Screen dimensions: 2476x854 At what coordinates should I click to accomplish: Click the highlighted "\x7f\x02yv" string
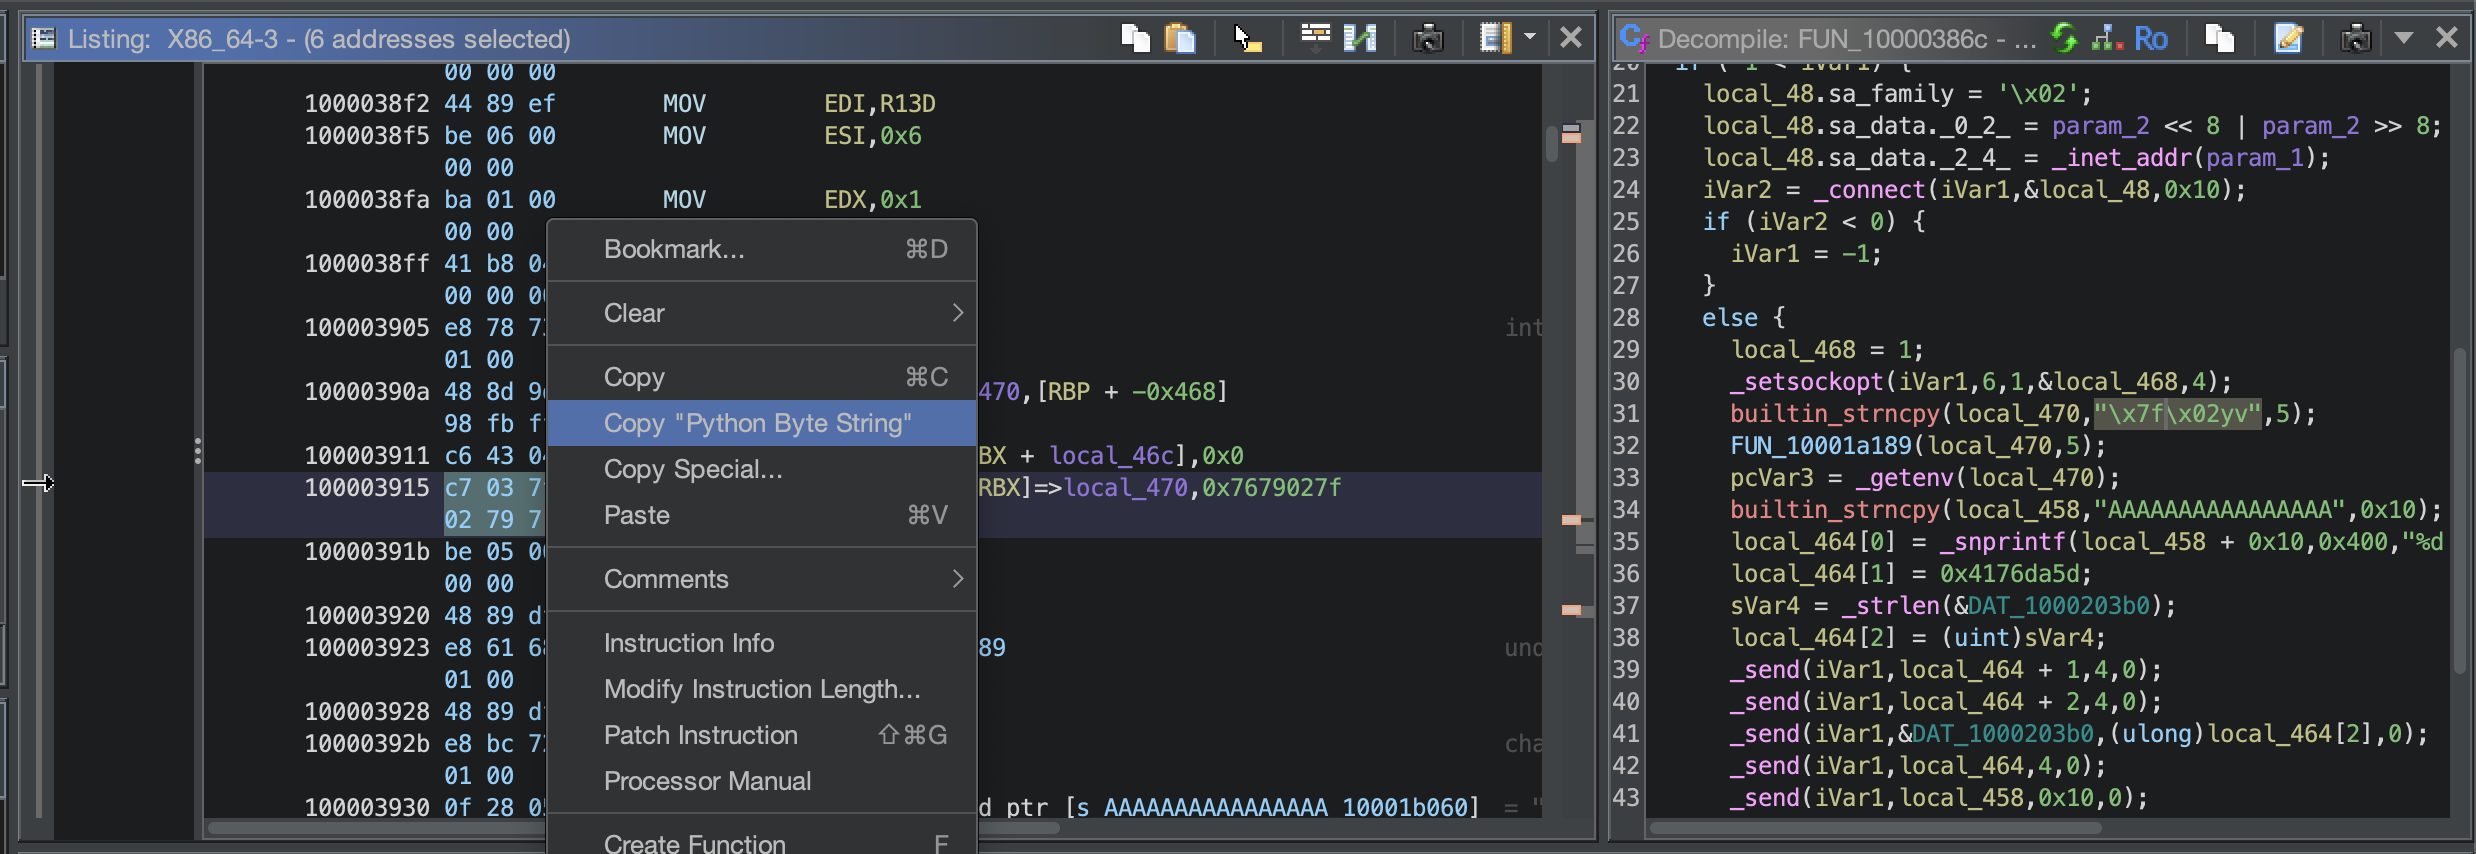point(2177,414)
